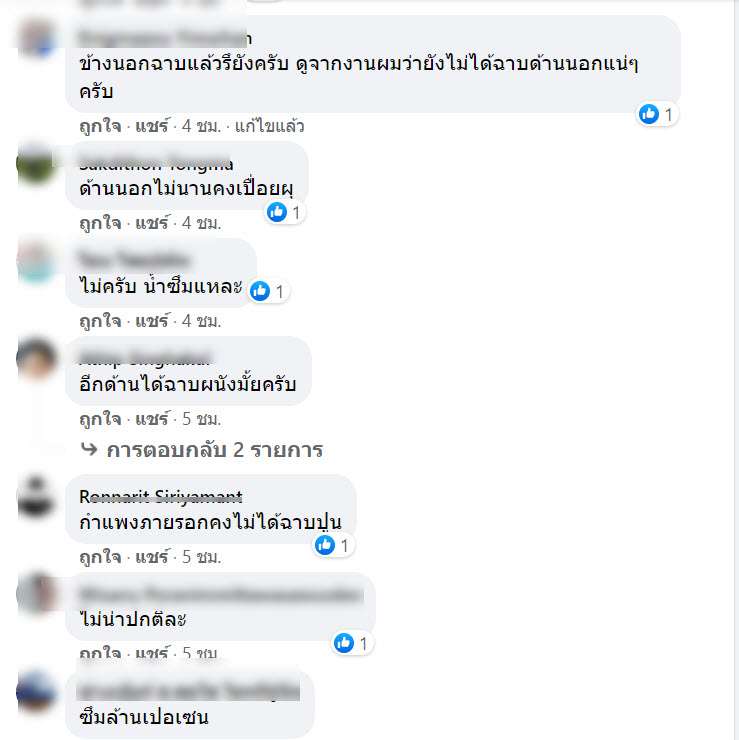Click the reply arrow icon beside replies count
Screen dimensions: 739x740
click(x=89, y=449)
